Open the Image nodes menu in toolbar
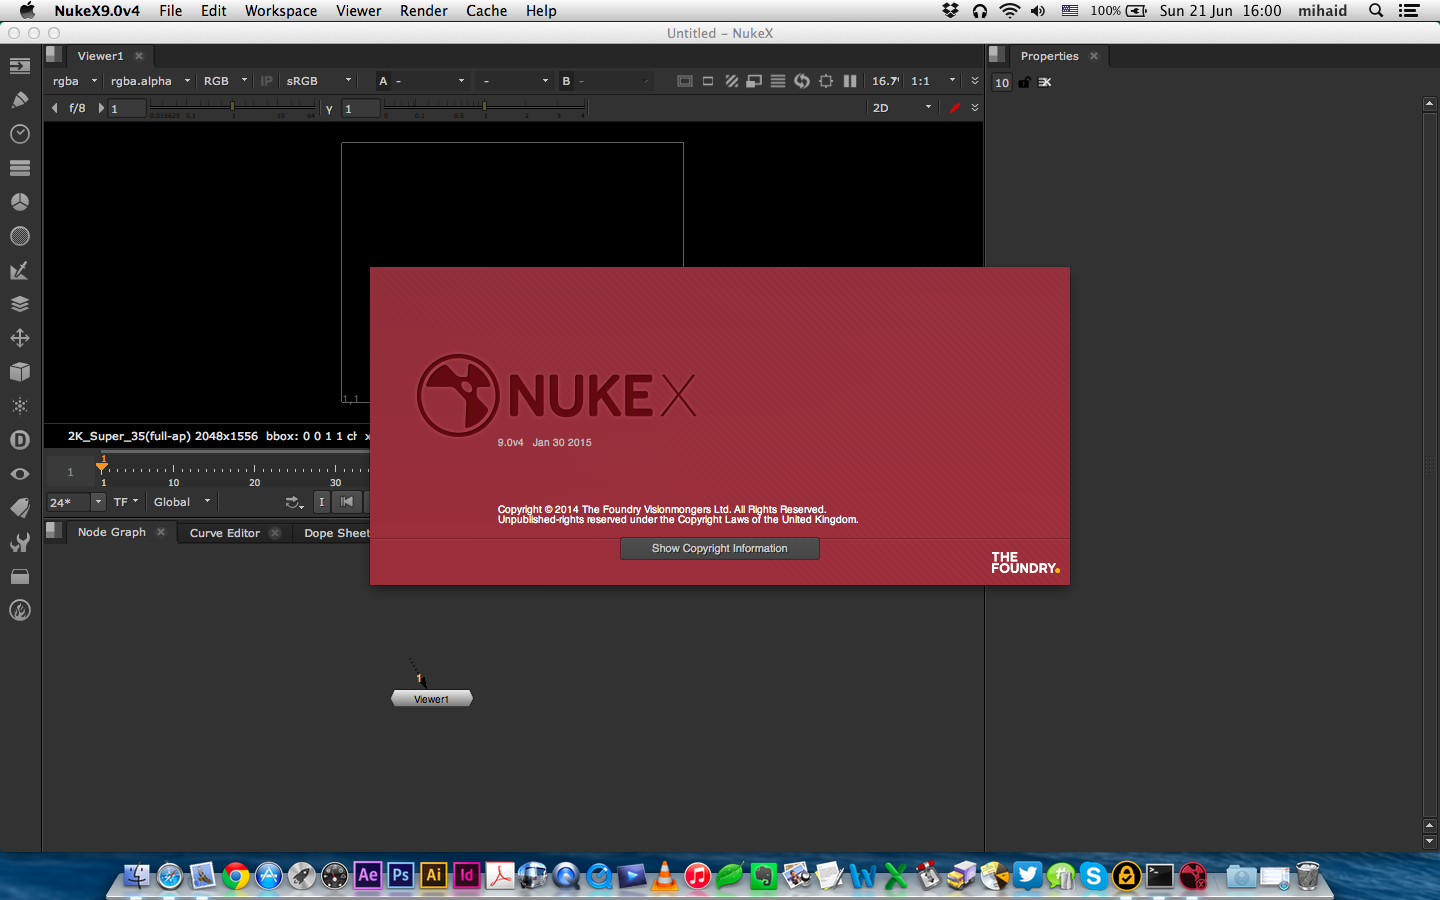 pos(19,66)
